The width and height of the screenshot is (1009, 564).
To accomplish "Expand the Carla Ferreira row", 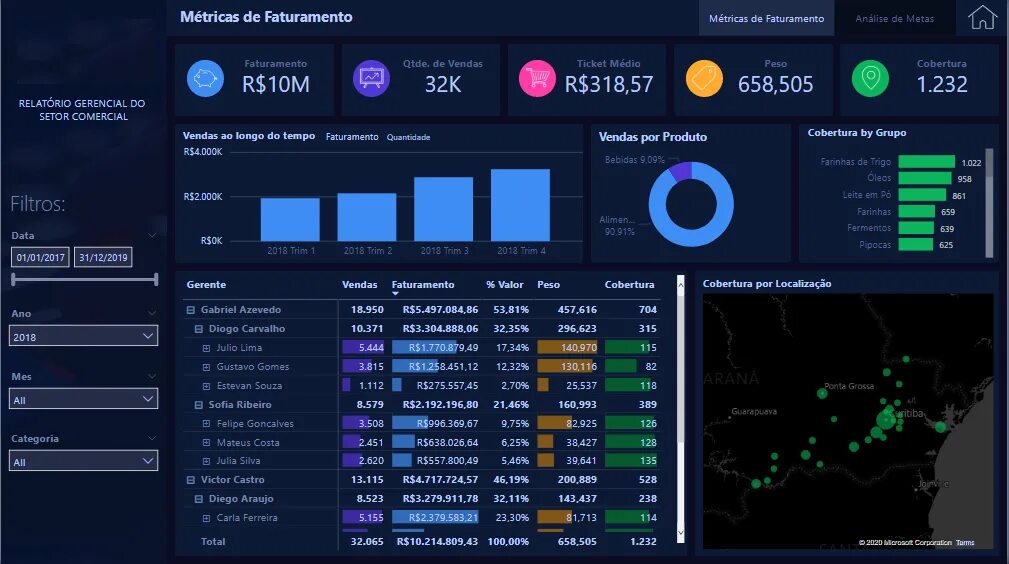I will pos(207,518).
